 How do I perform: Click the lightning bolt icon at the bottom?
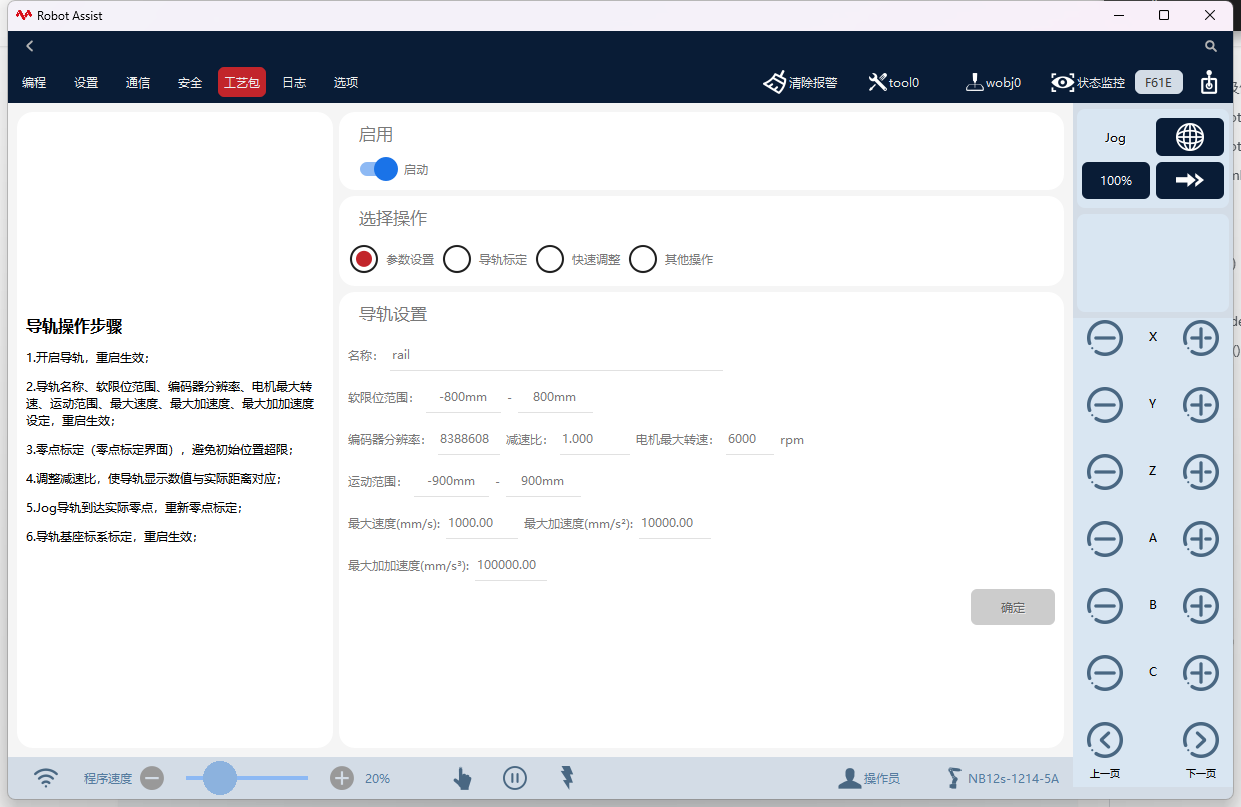coord(567,777)
